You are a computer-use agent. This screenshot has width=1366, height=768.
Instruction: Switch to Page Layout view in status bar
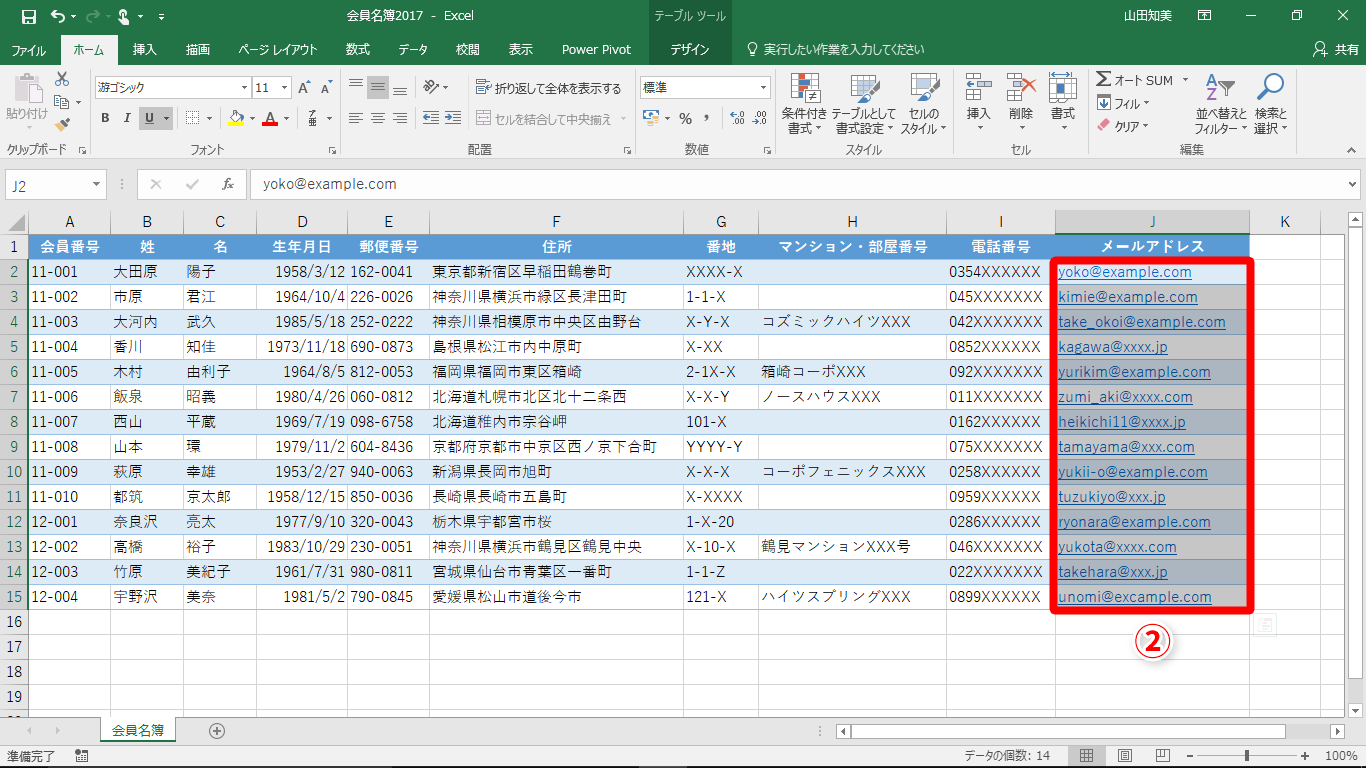point(1125,756)
